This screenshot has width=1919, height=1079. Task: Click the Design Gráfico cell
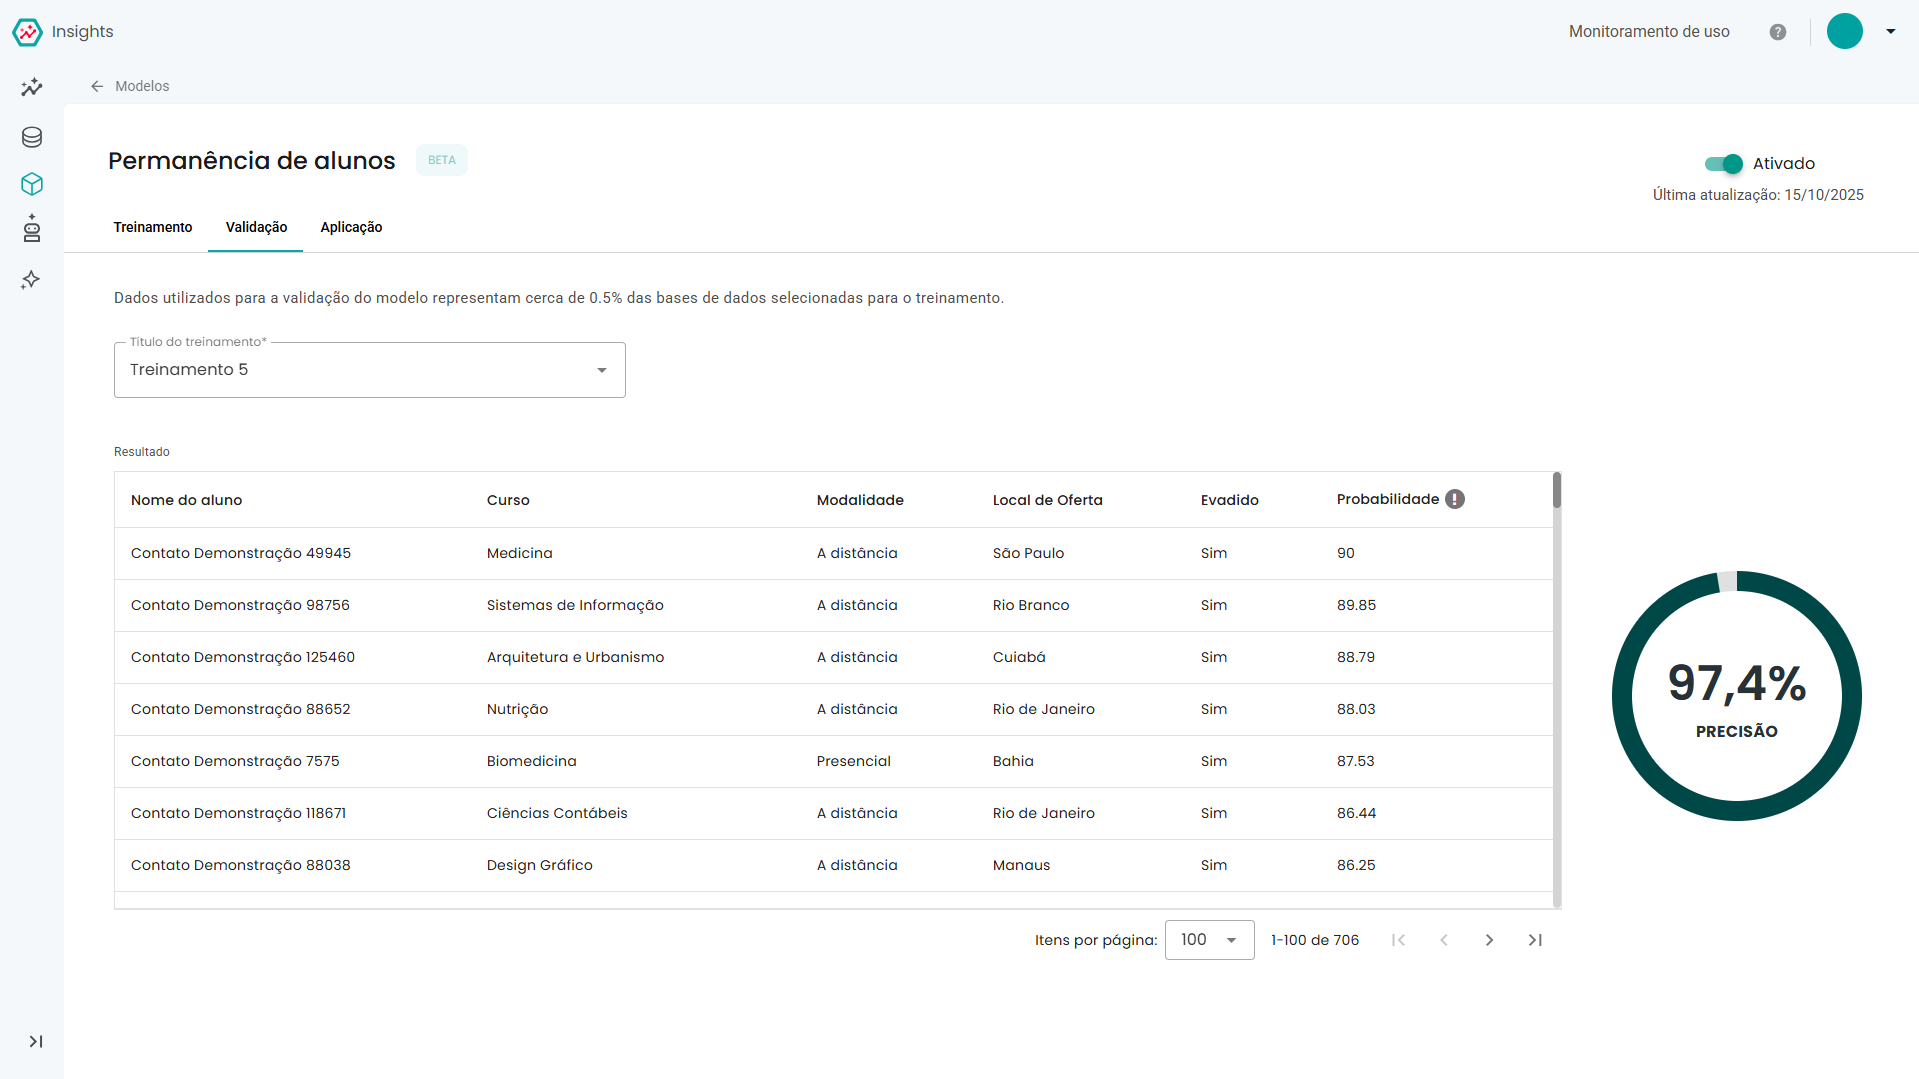539,865
